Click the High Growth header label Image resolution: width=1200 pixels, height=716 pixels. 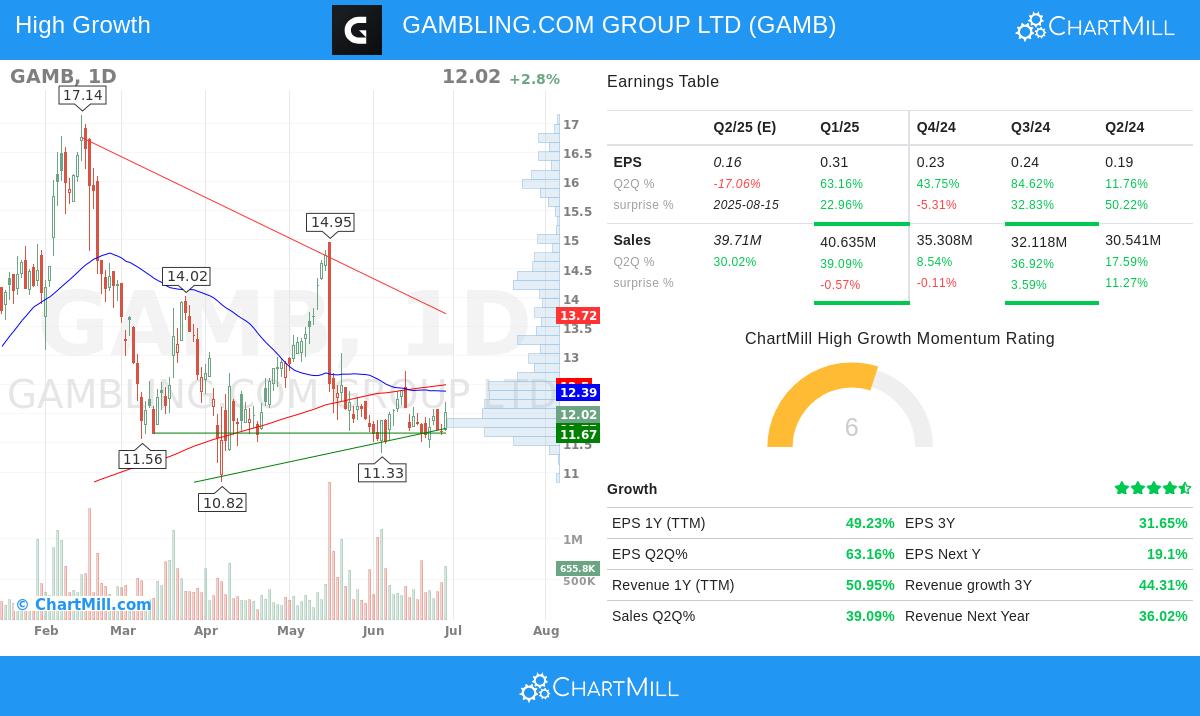coord(83,25)
